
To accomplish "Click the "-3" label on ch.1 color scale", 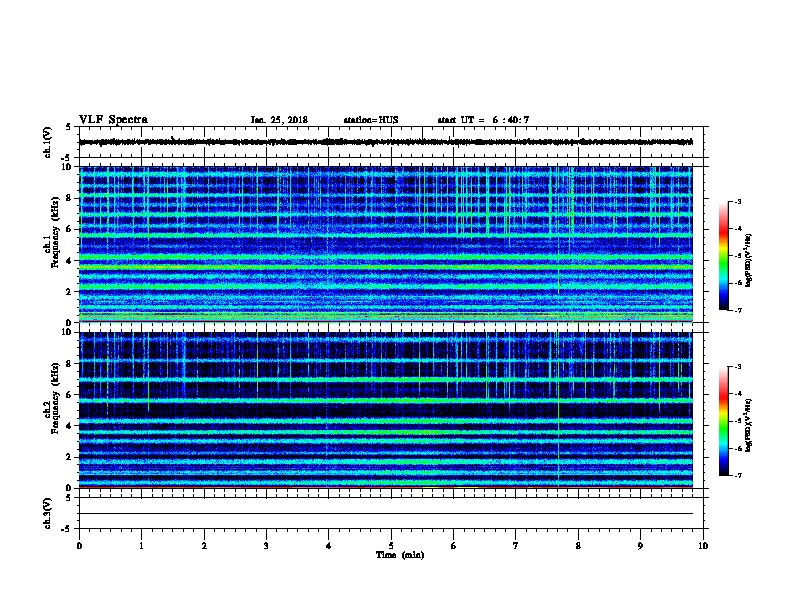I will tap(737, 201).
